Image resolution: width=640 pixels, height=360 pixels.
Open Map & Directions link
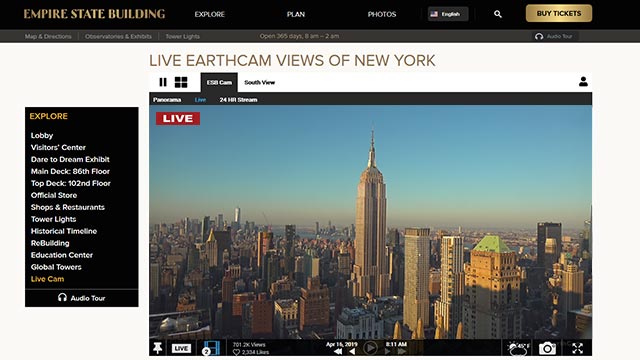[x=48, y=36]
